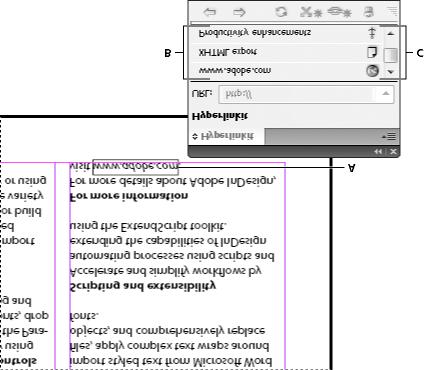Click the line 'extending the capabilities of InDesign'
The width and height of the screenshot is (424, 370).
168,241
